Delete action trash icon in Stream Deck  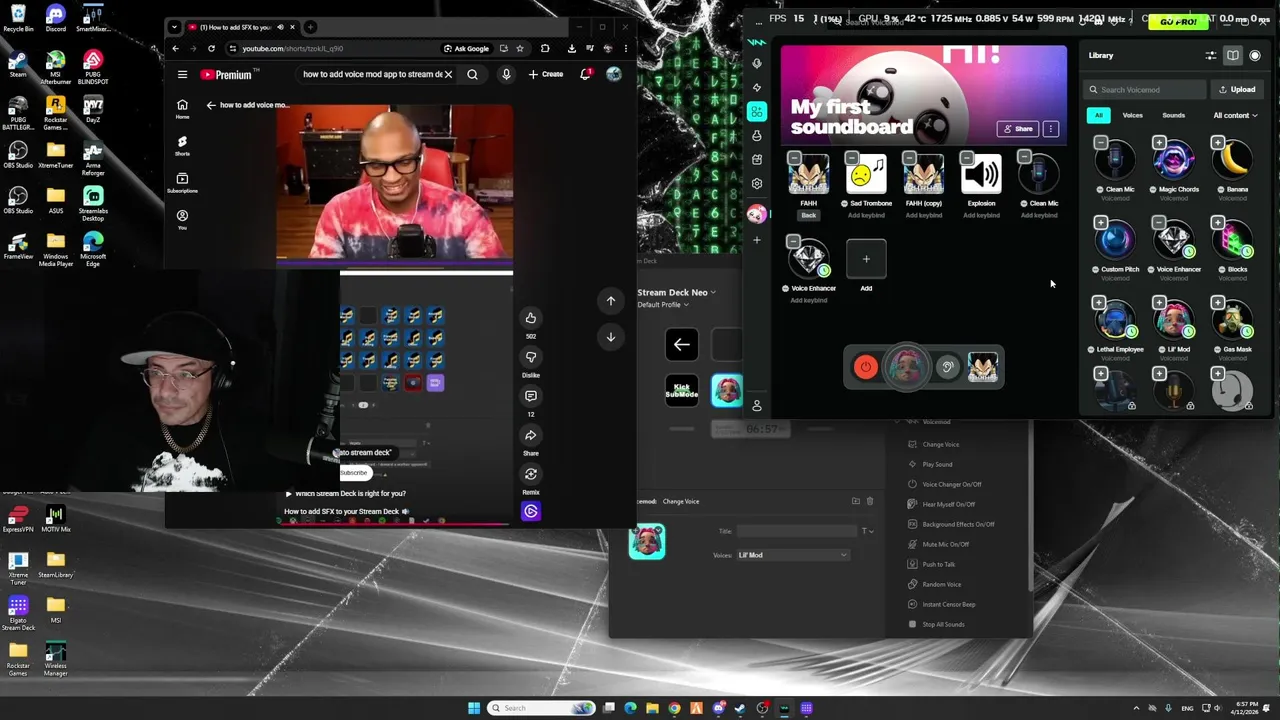[x=870, y=501]
